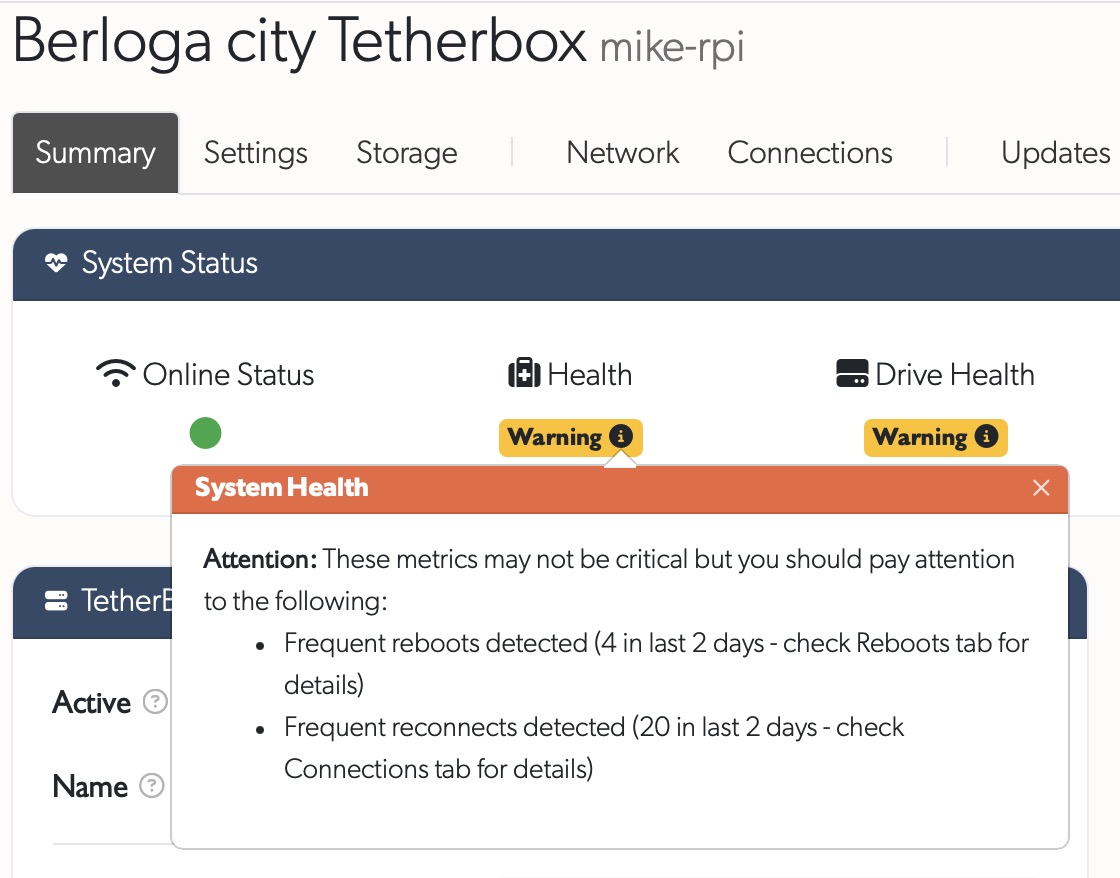Check the Updates tab
The image size is (1120, 878).
1055,152
